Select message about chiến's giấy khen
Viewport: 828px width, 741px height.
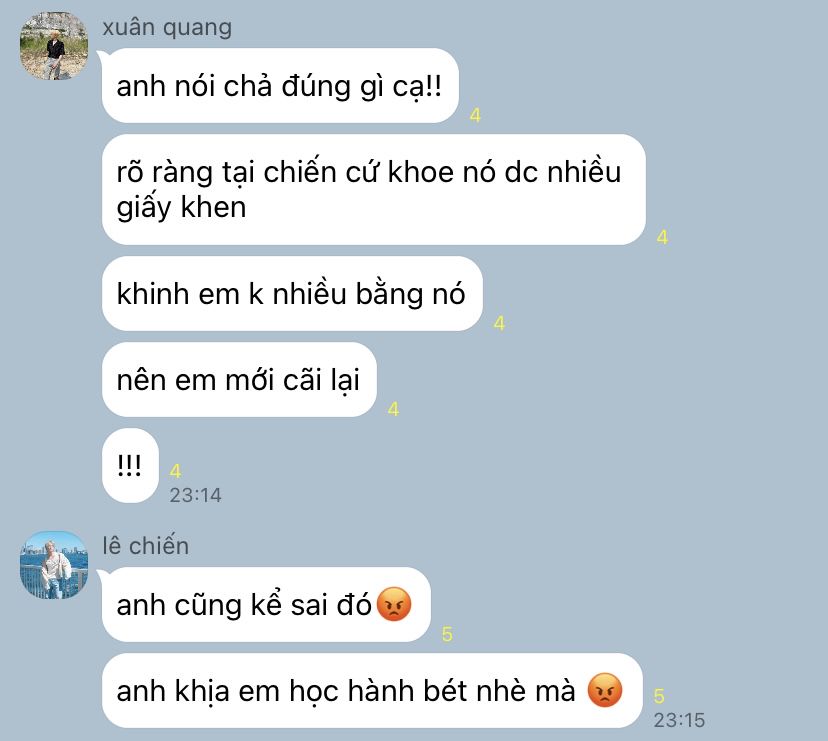(x=373, y=189)
